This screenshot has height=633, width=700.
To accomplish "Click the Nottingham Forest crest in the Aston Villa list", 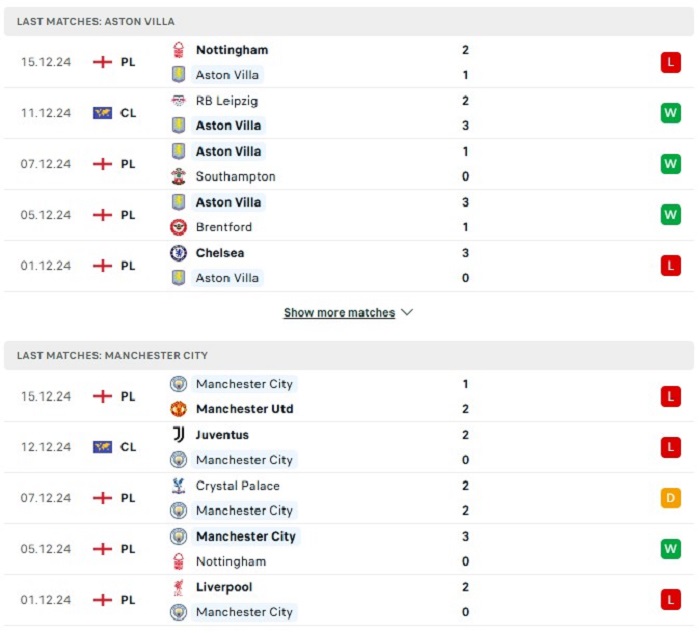I will [179, 50].
